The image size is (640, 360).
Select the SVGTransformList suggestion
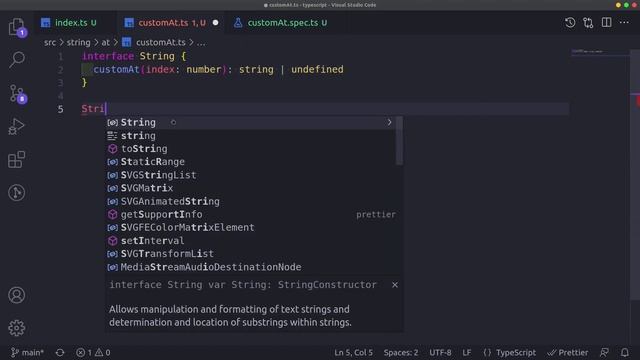pyautogui.click(x=250, y=253)
